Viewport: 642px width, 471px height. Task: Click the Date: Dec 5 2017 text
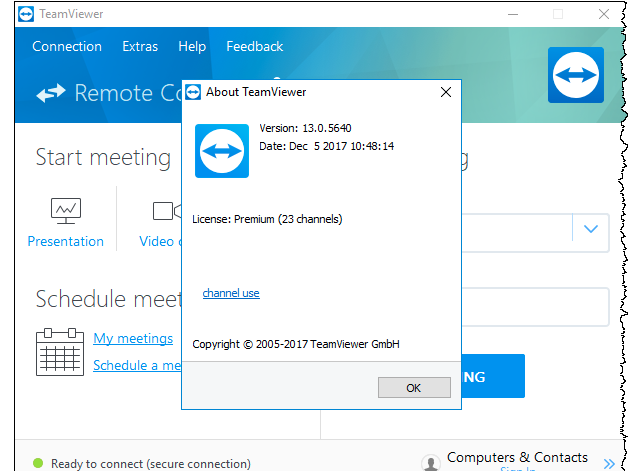click(x=327, y=146)
